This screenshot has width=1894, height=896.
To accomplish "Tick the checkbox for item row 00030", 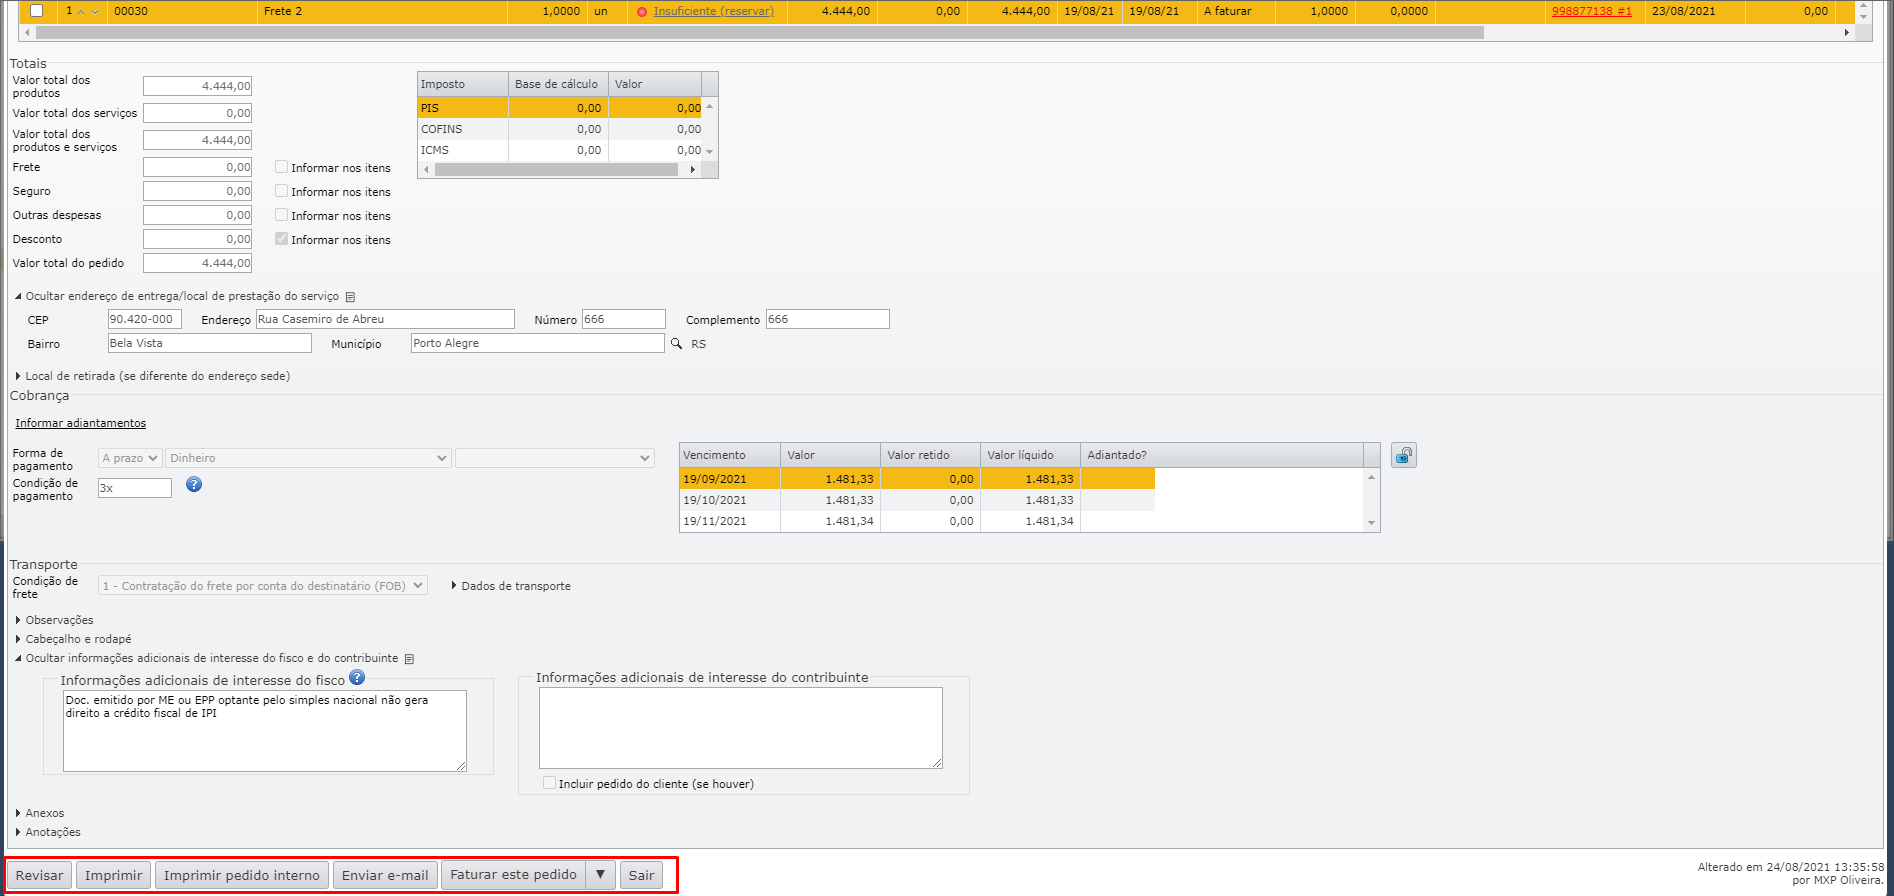I will tap(37, 11).
